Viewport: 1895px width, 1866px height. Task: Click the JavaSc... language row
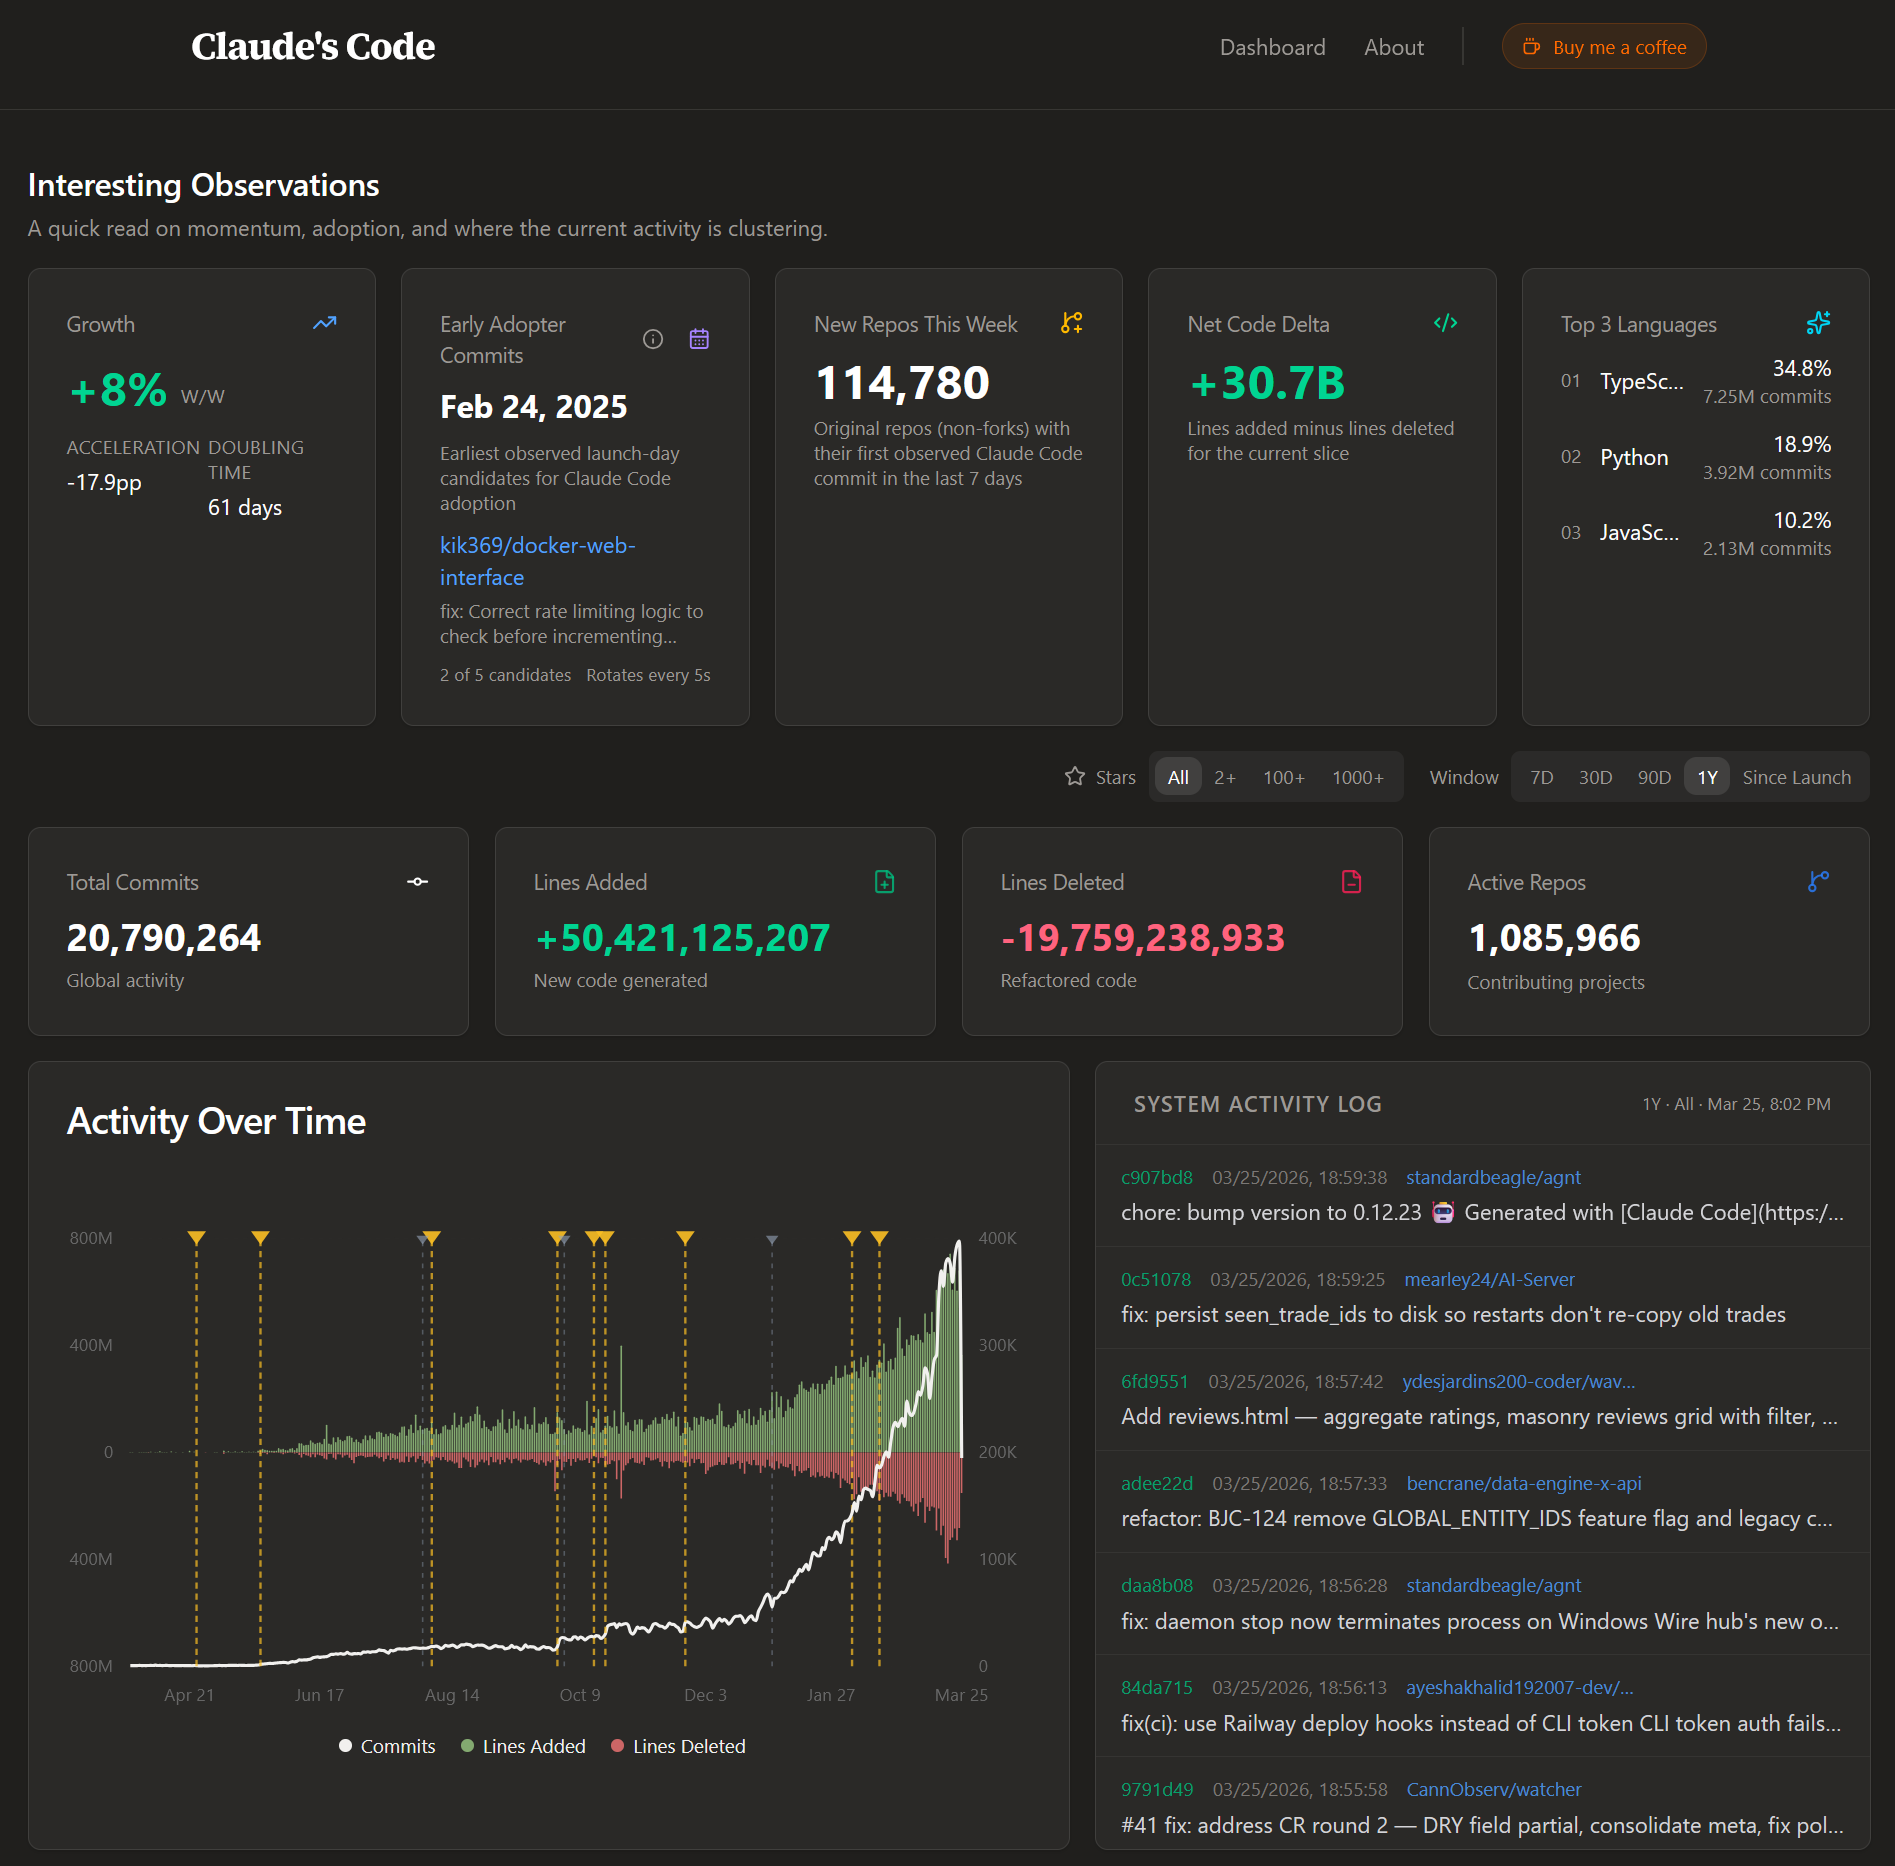coord(1695,534)
